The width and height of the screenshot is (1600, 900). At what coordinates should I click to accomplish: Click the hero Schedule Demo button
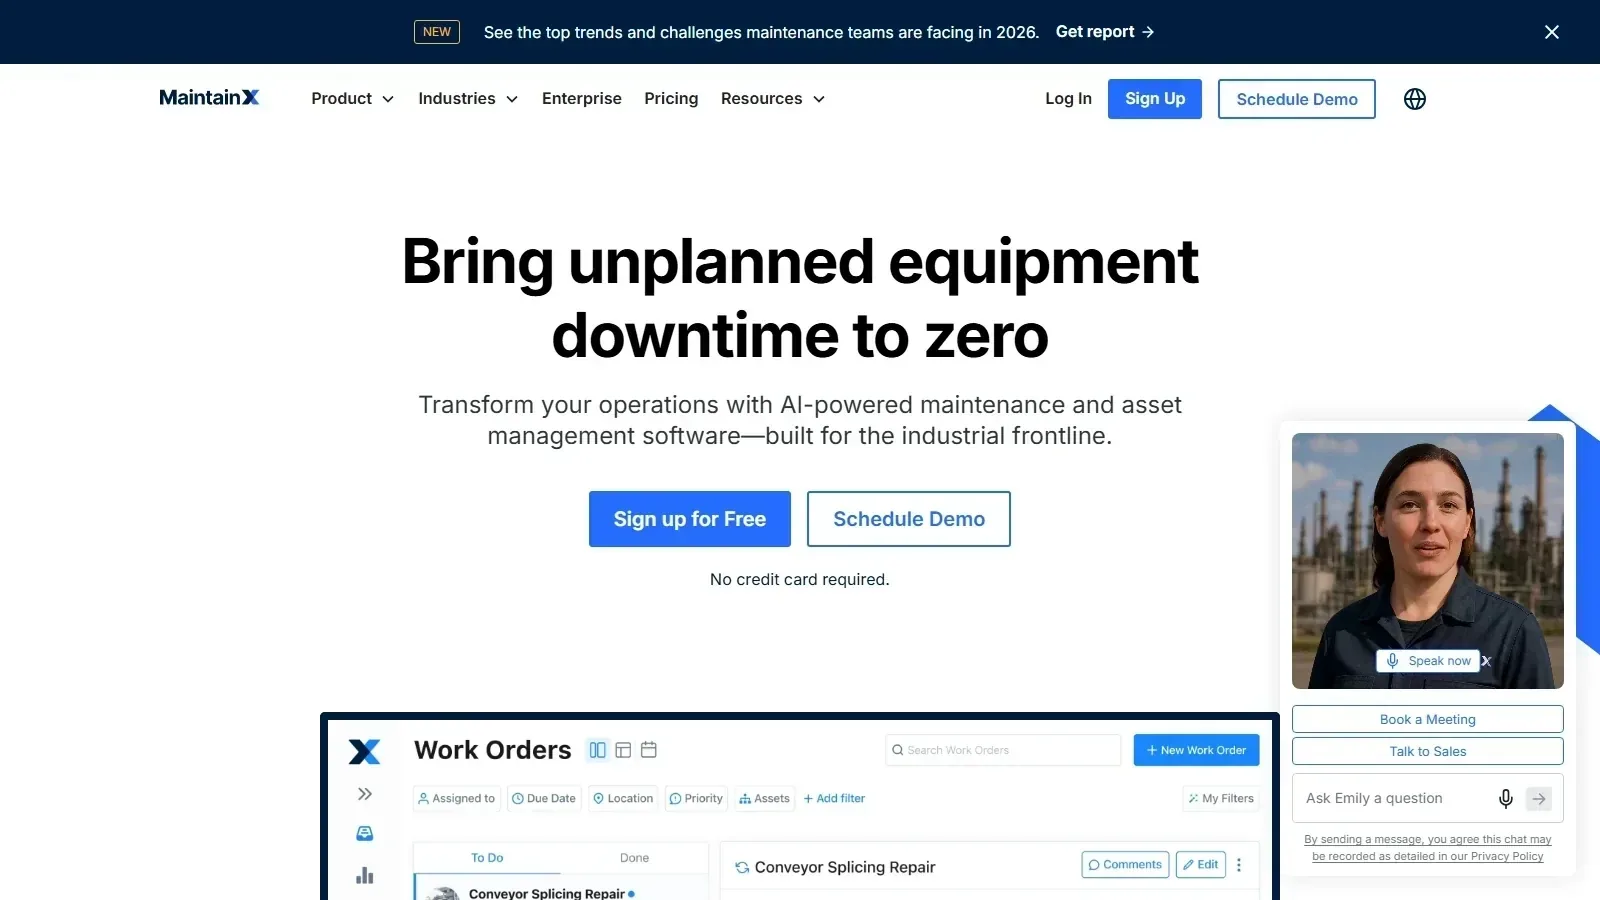point(909,519)
